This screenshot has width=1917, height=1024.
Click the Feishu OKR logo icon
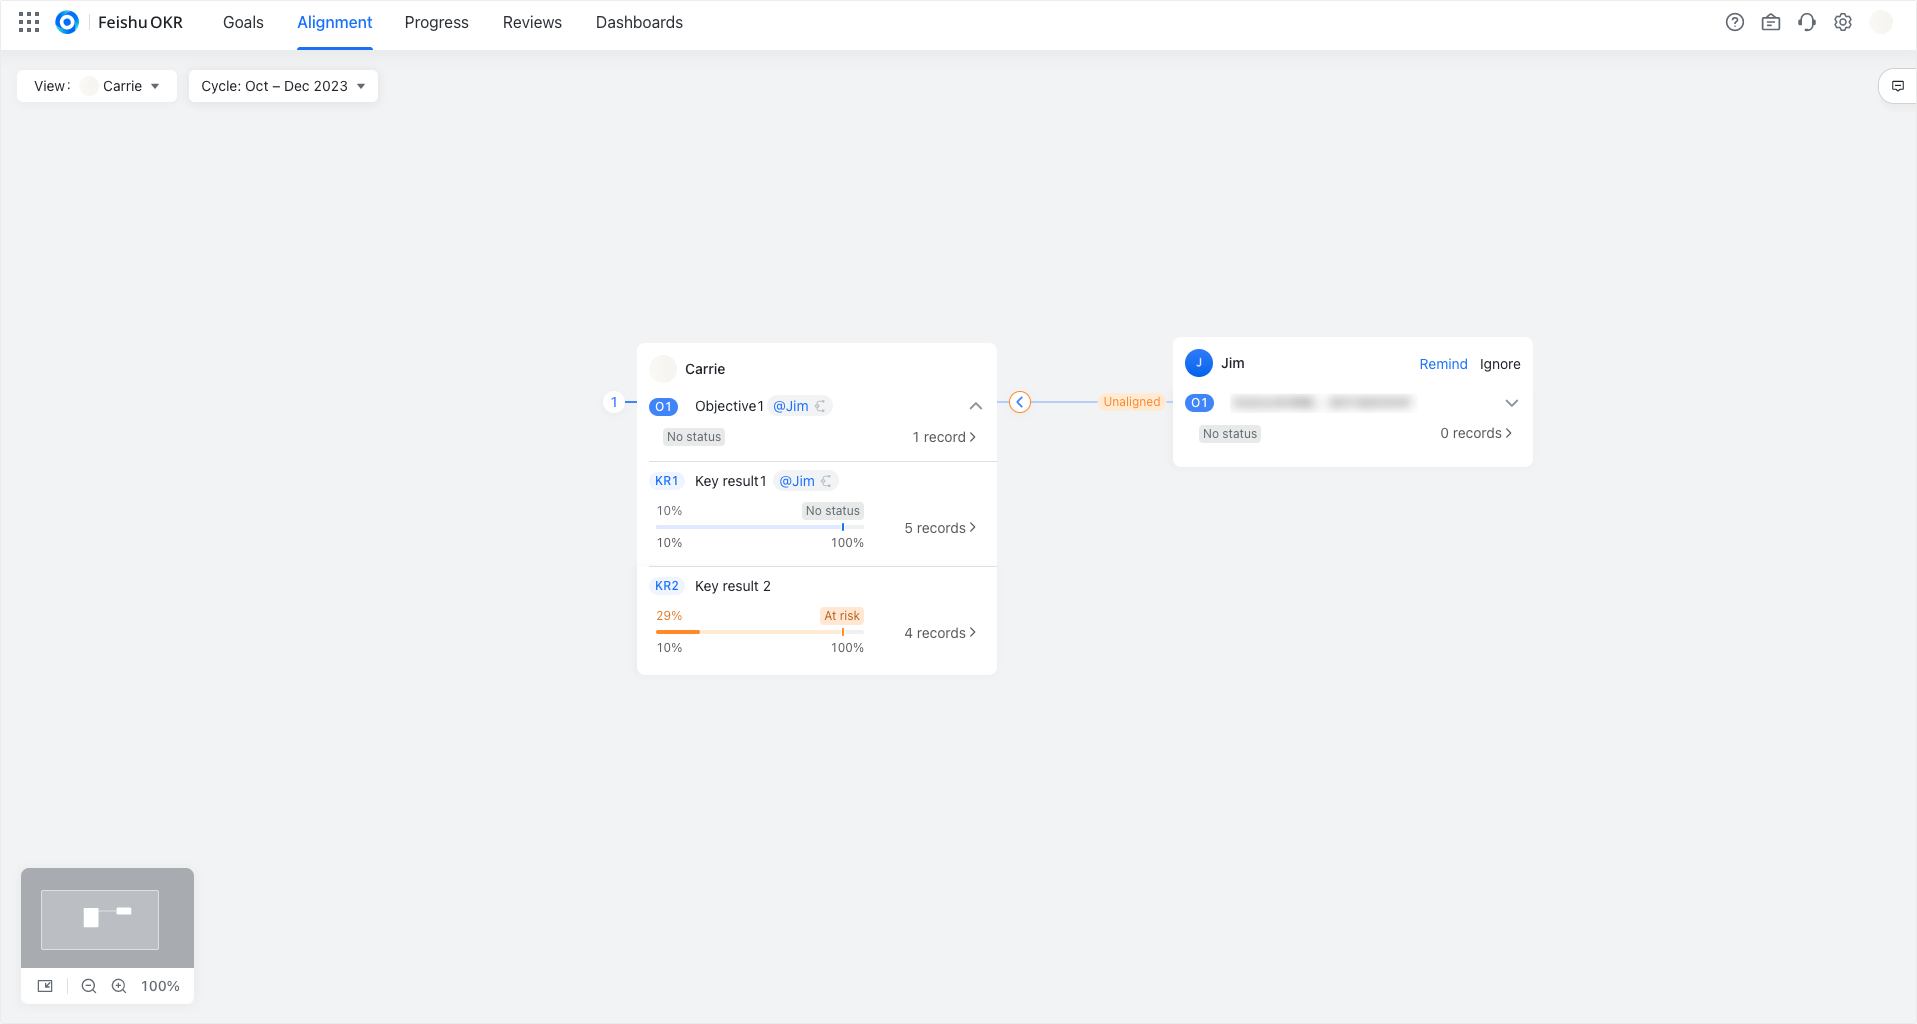pos(67,21)
